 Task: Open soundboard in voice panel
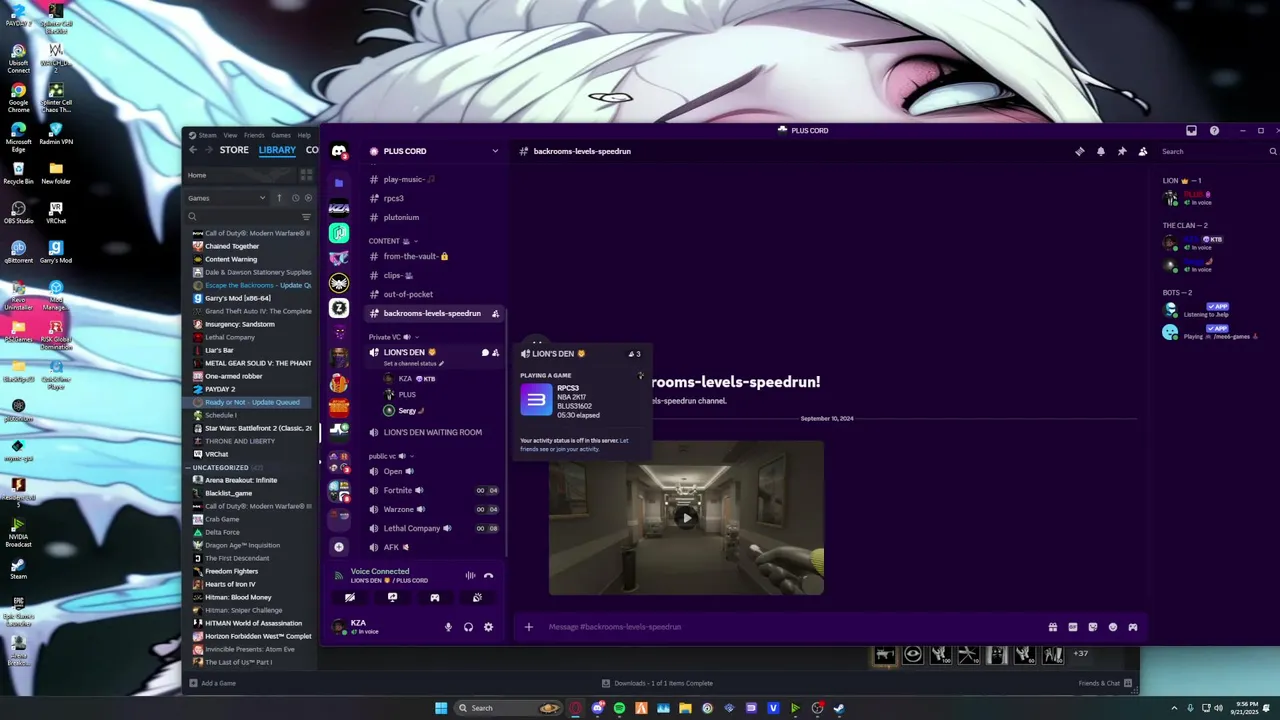(x=477, y=597)
